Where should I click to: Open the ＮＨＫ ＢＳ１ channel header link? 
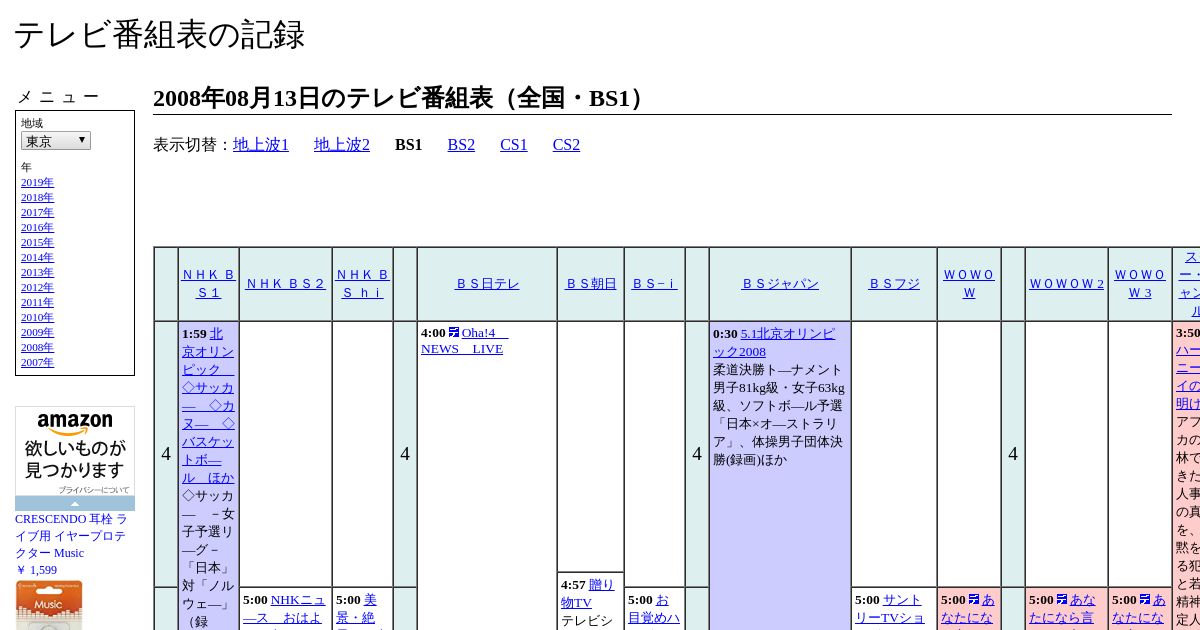[208, 284]
